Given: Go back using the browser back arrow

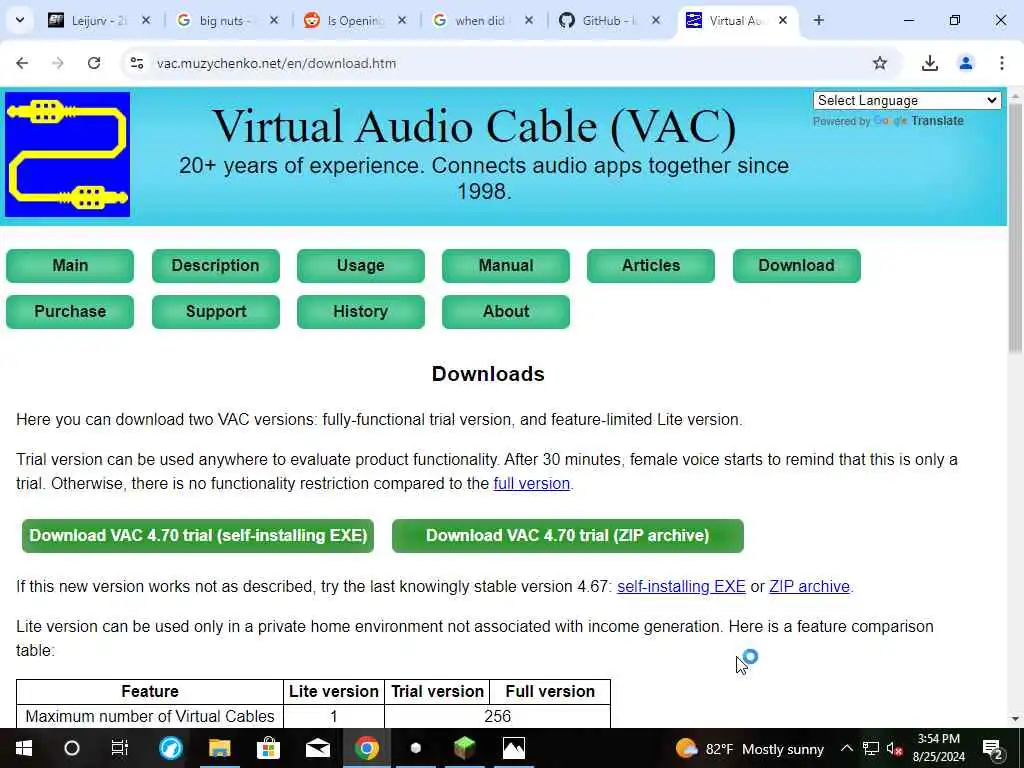Looking at the screenshot, I should 22,63.
